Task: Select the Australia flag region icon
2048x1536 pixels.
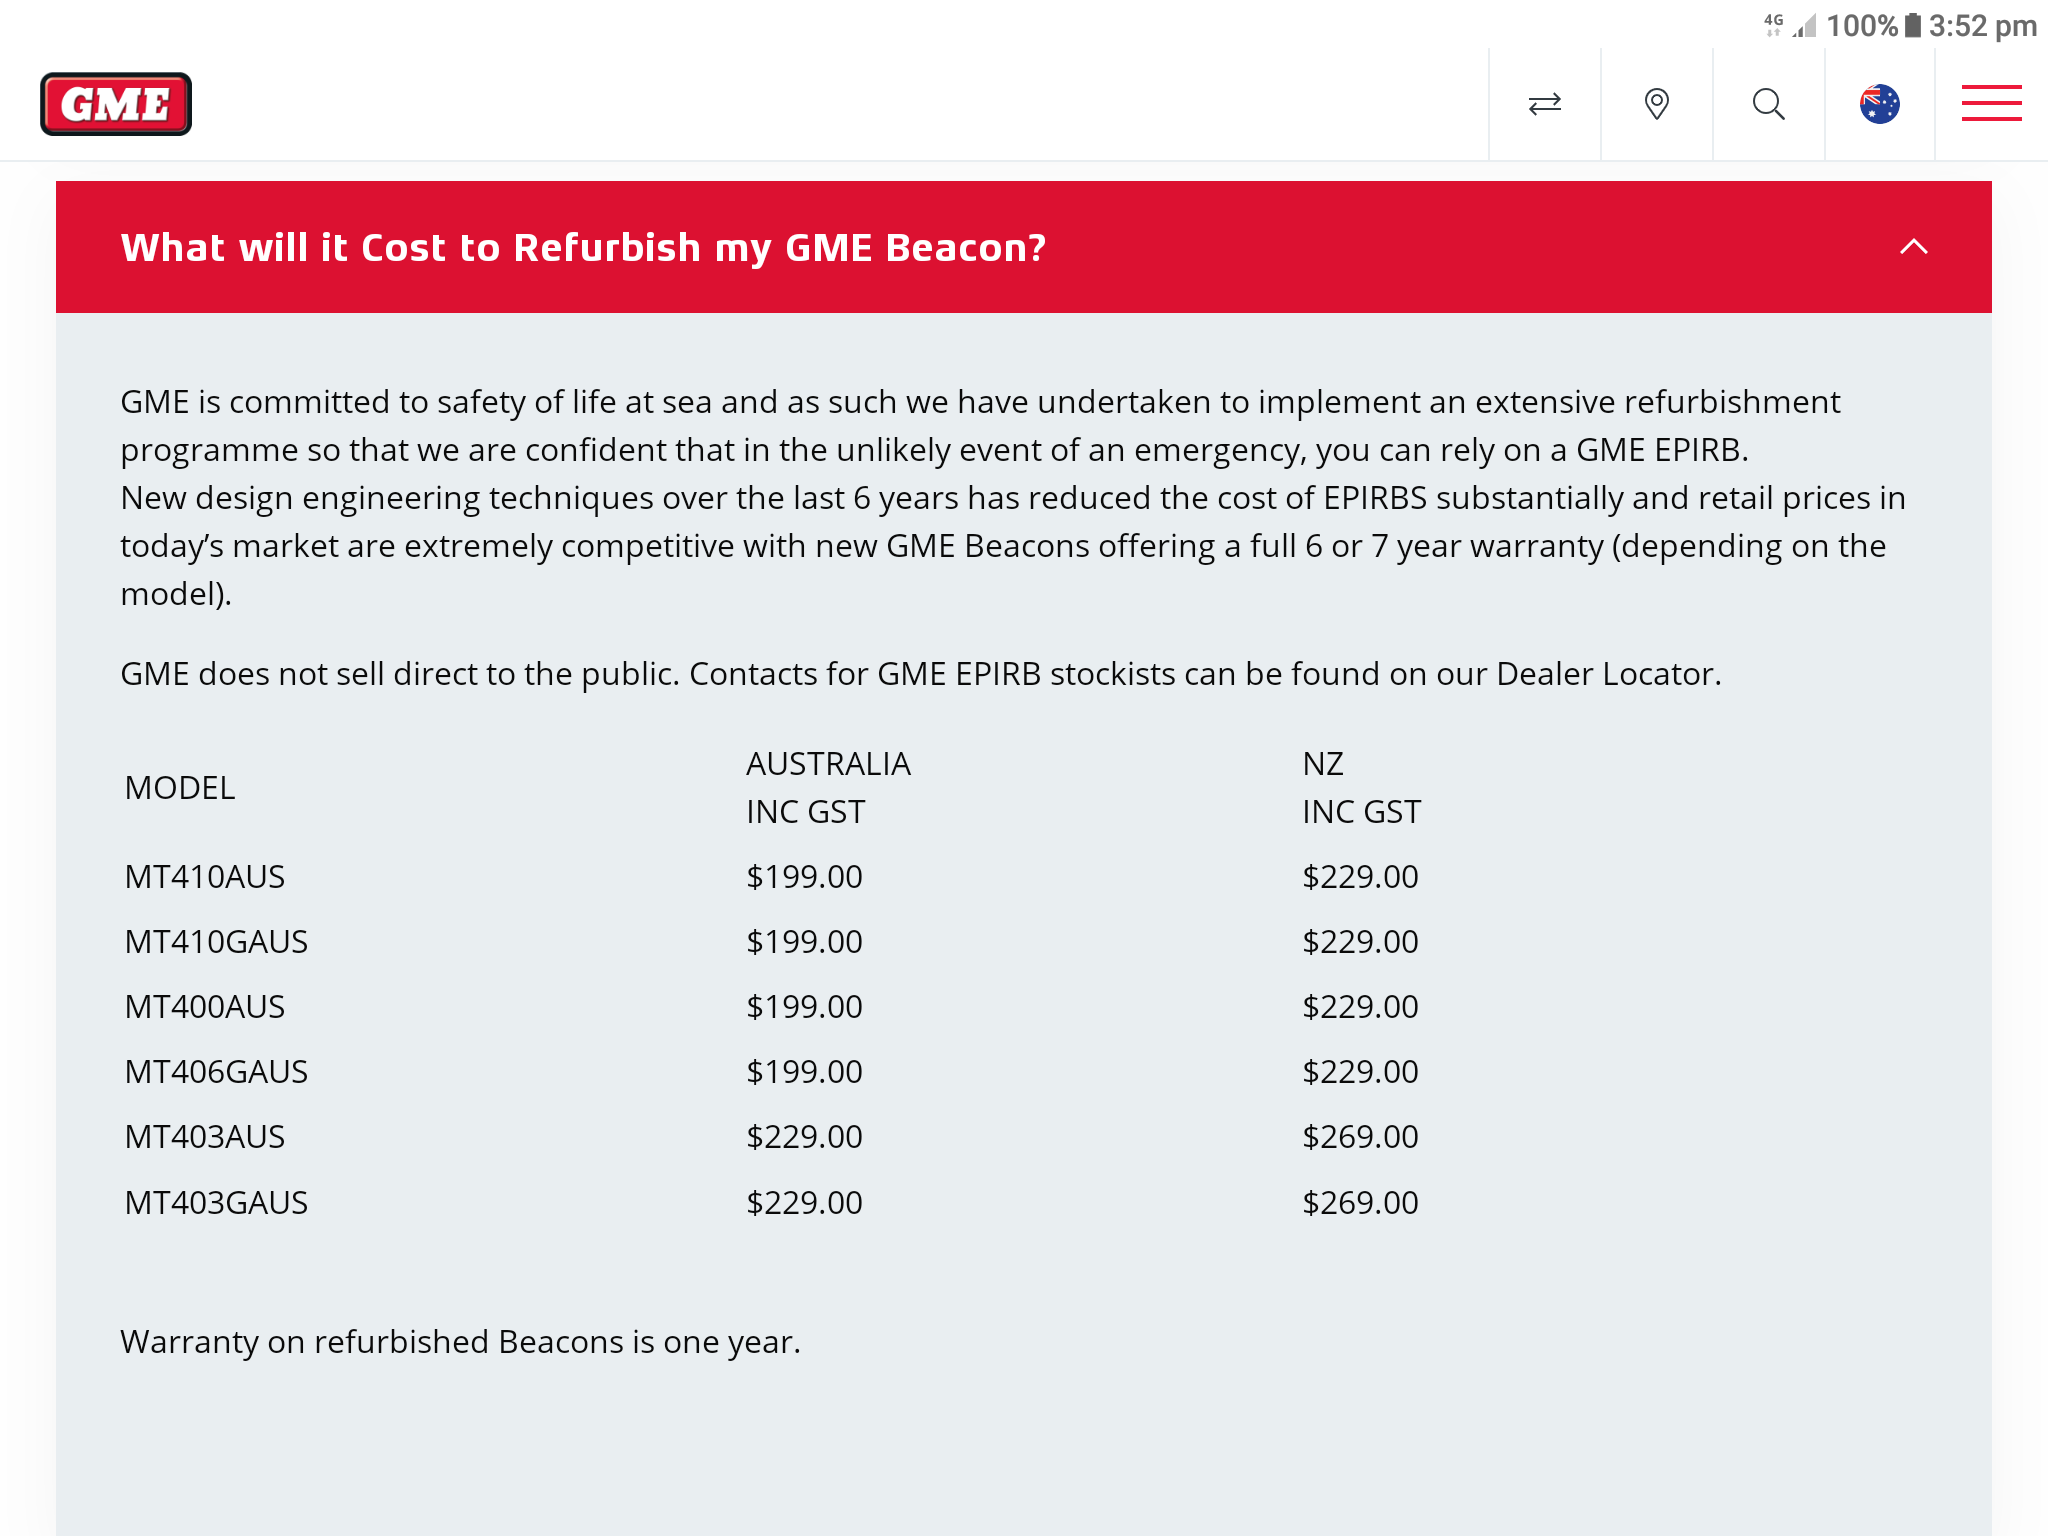Action: coord(1880,104)
